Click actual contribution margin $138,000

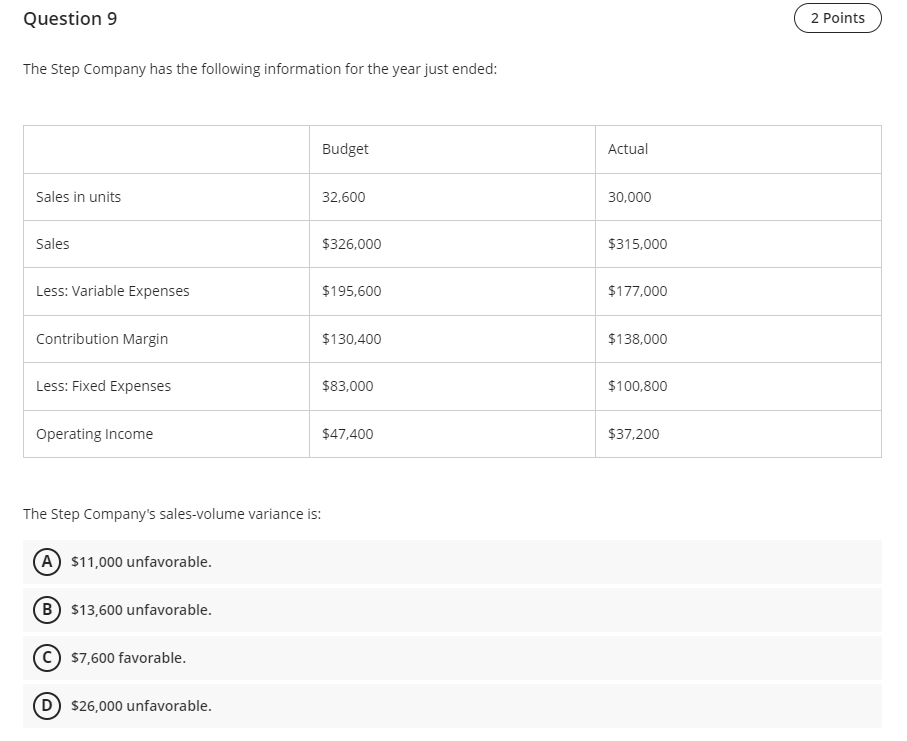click(x=637, y=339)
